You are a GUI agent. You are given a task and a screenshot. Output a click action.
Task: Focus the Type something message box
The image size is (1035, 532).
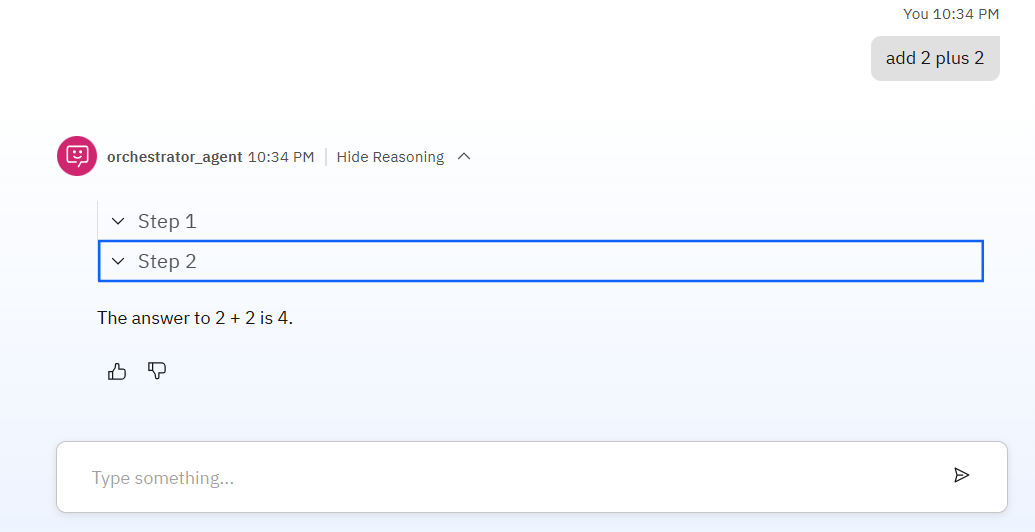pyautogui.click(x=532, y=477)
